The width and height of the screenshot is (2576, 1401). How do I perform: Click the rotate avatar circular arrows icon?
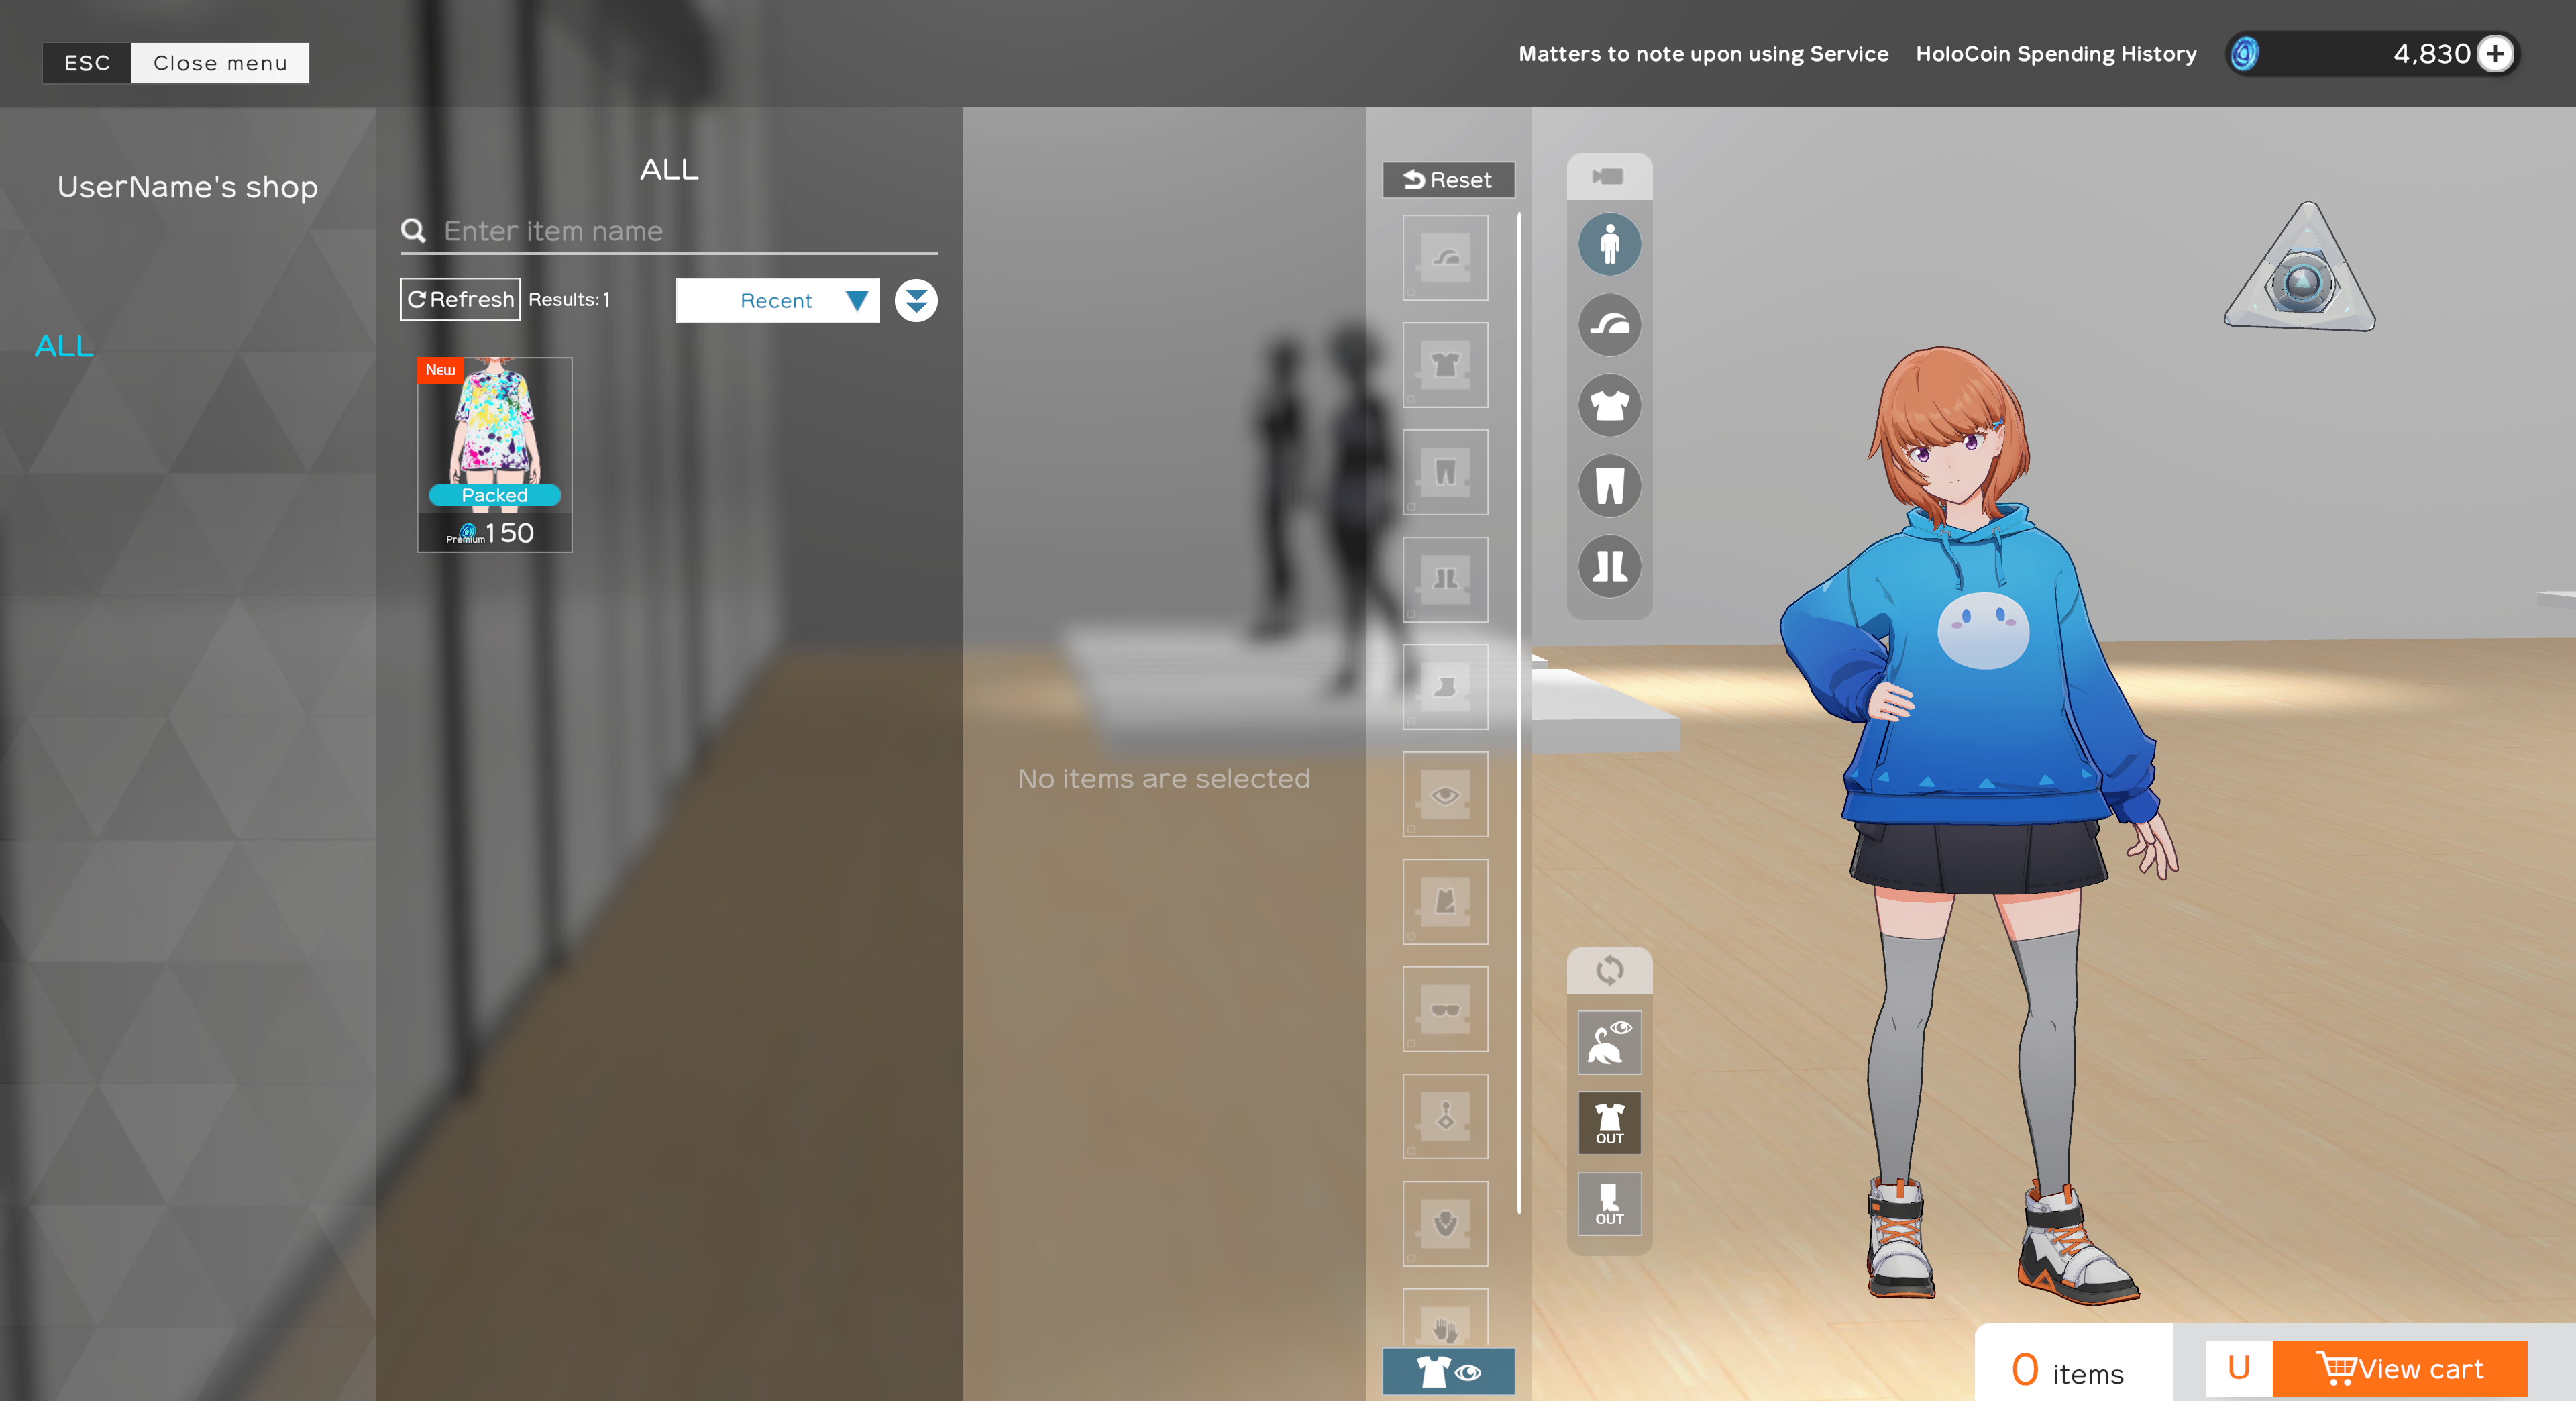[1609, 970]
